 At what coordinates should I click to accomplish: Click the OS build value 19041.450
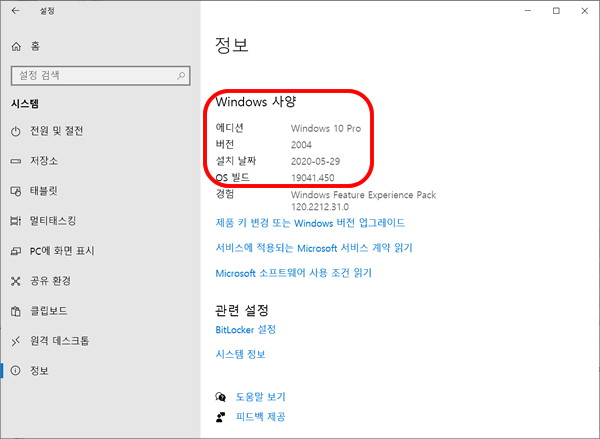[313, 178]
